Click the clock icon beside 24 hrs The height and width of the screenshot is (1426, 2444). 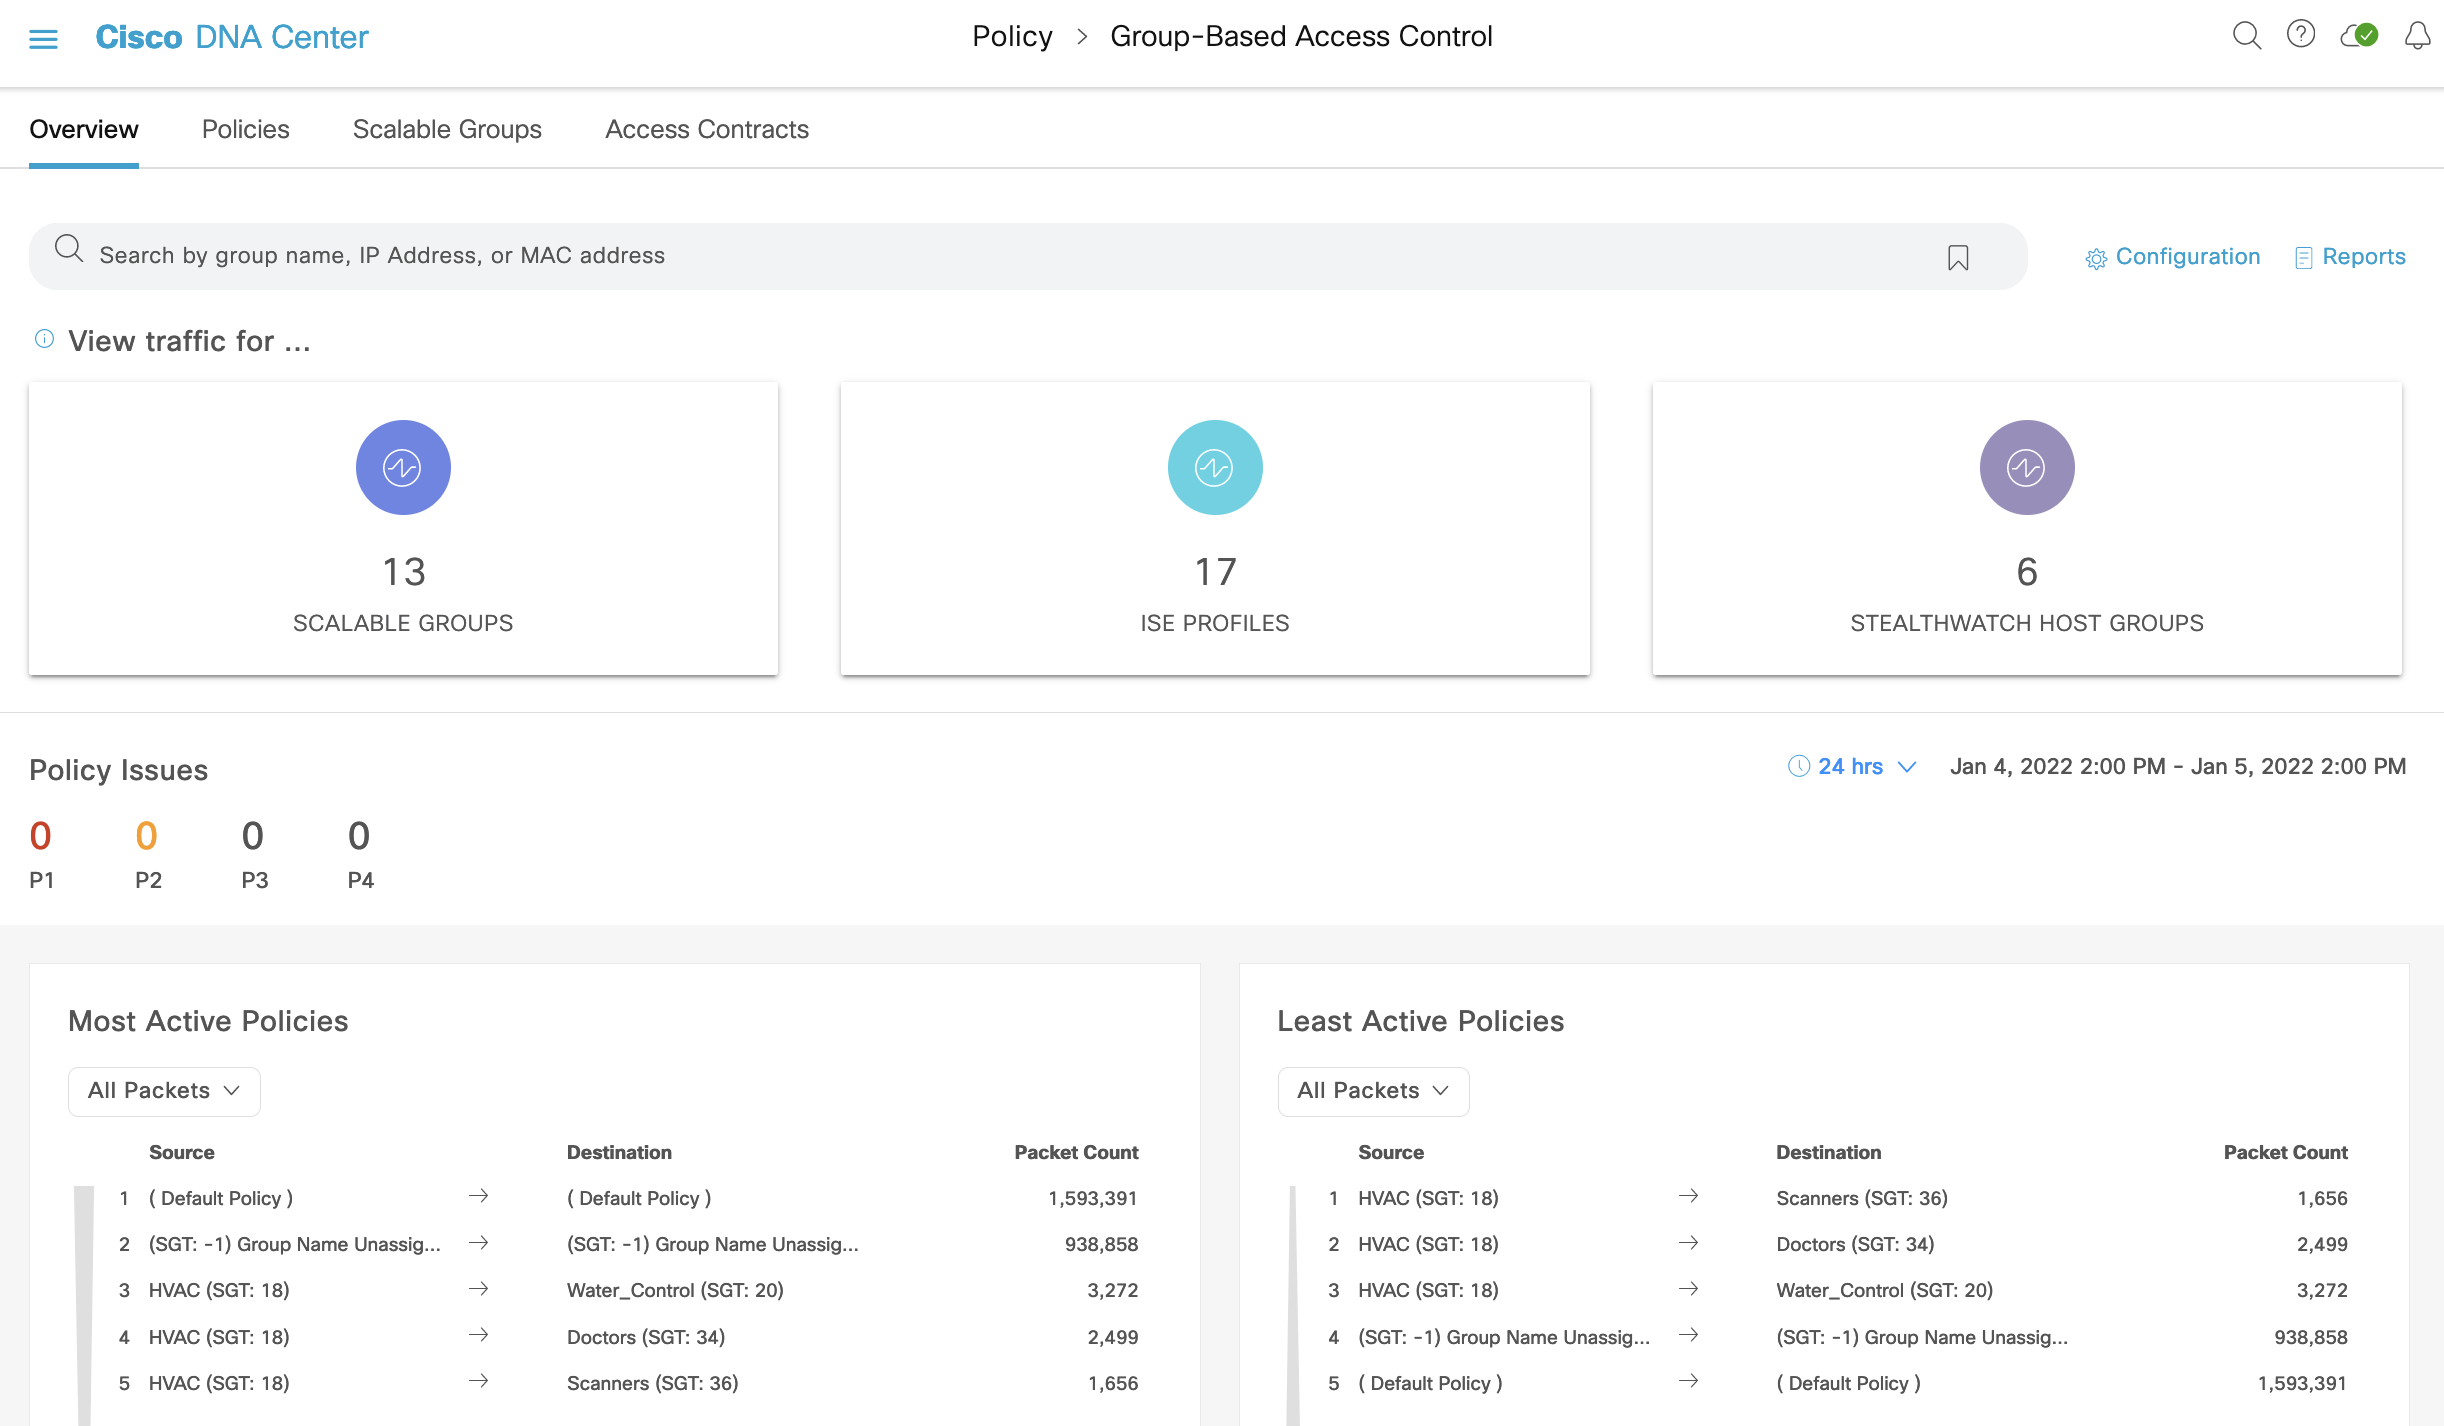click(x=1799, y=767)
